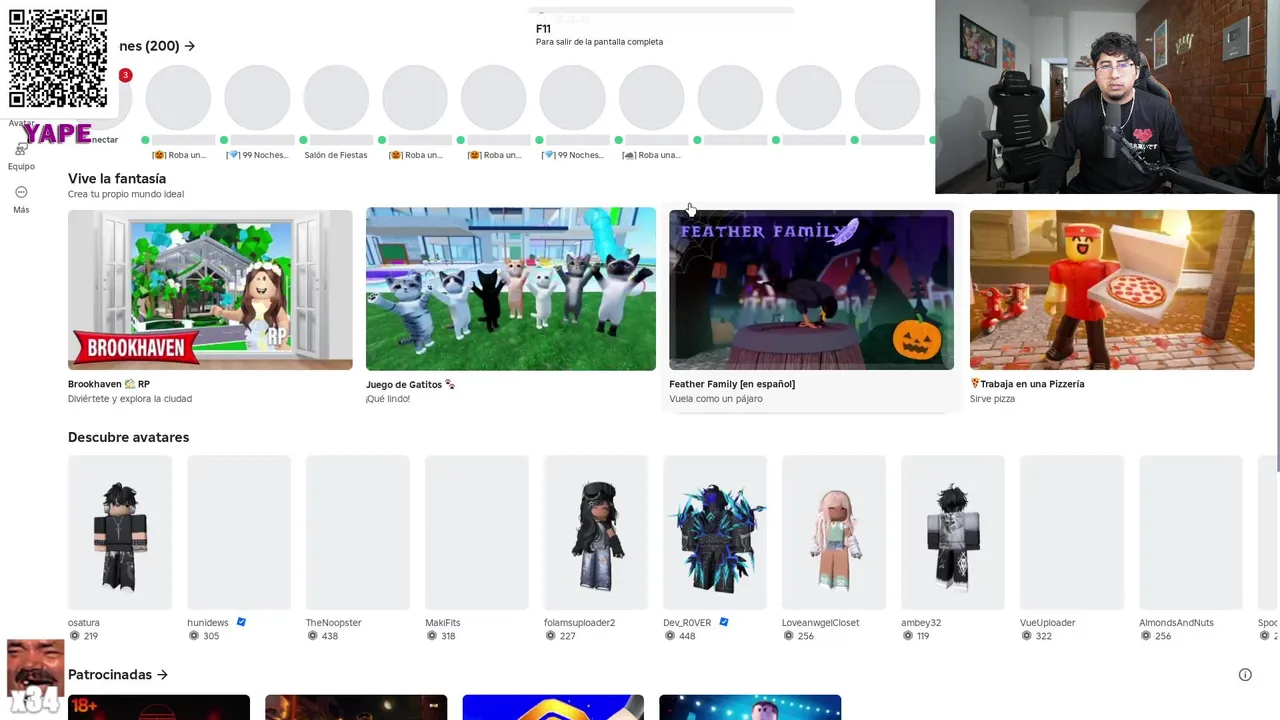The image size is (1280, 720).
Task: Open the Feather Family game thumbnail
Action: tap(811, 290)
